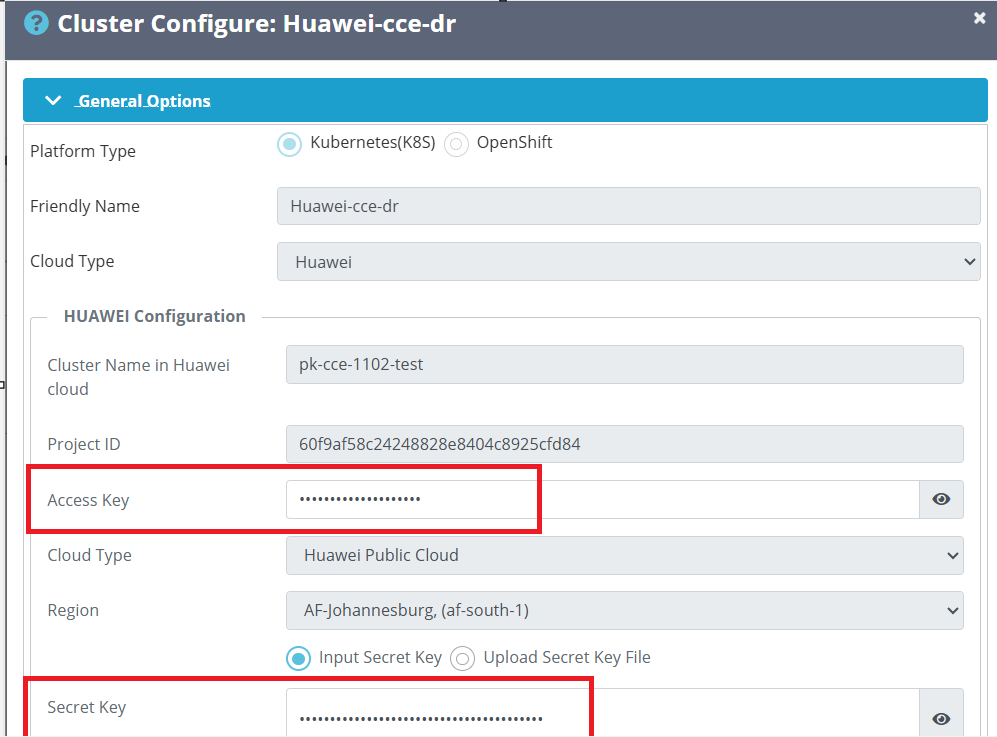Click the Secret Key label
Viewport: 997px width, 737px height.
(86, 707)
